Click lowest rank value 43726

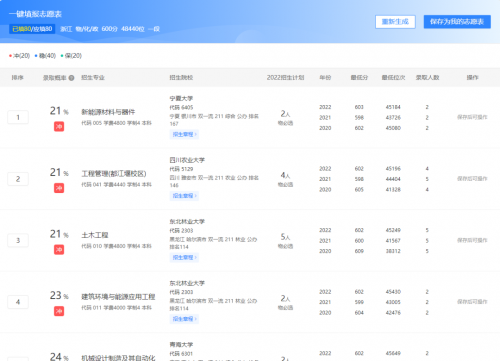[x=393, y=118]
